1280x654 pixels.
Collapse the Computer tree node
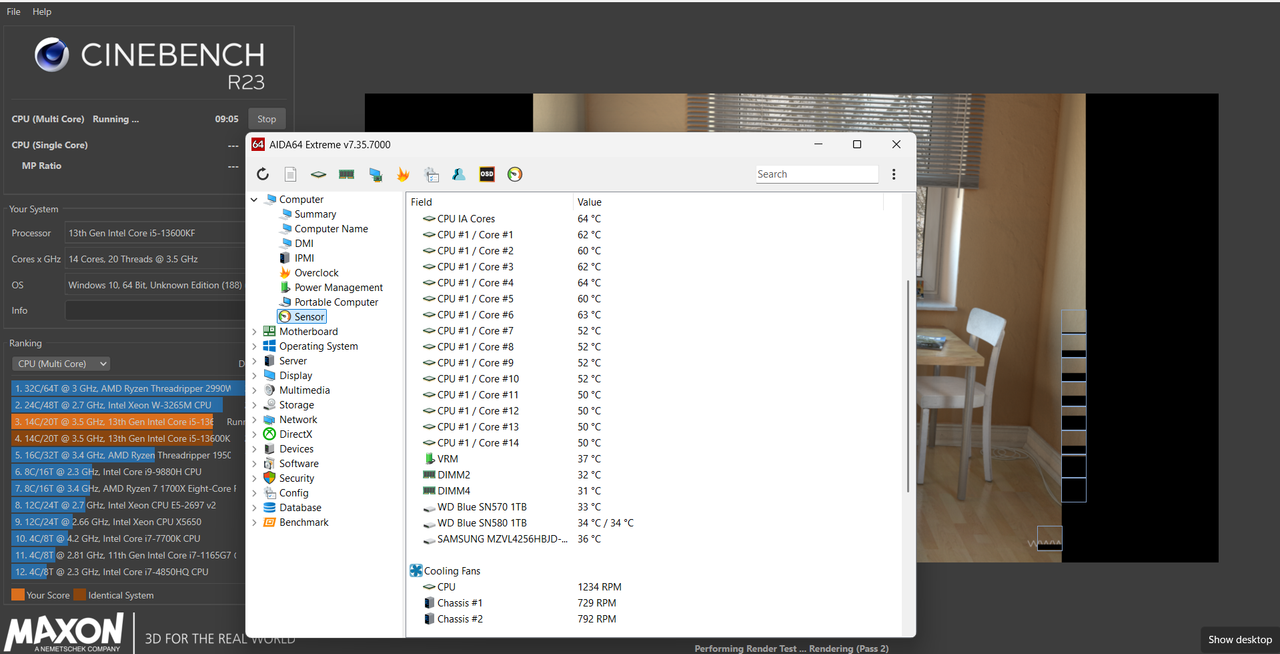[x=254, y=200]
